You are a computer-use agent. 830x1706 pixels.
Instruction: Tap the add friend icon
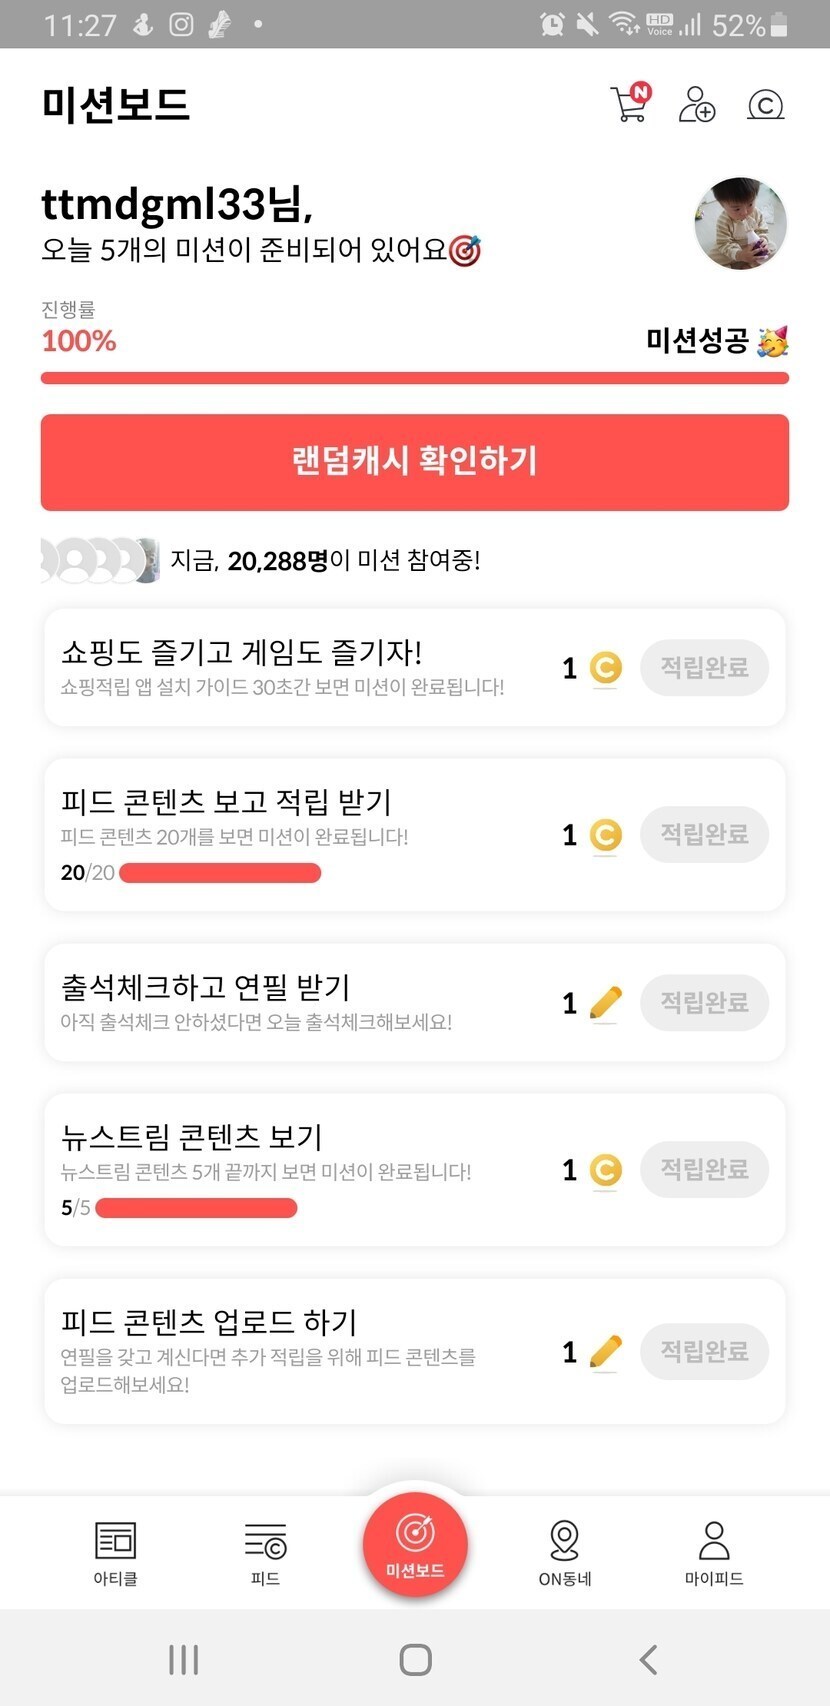point(696,104)
